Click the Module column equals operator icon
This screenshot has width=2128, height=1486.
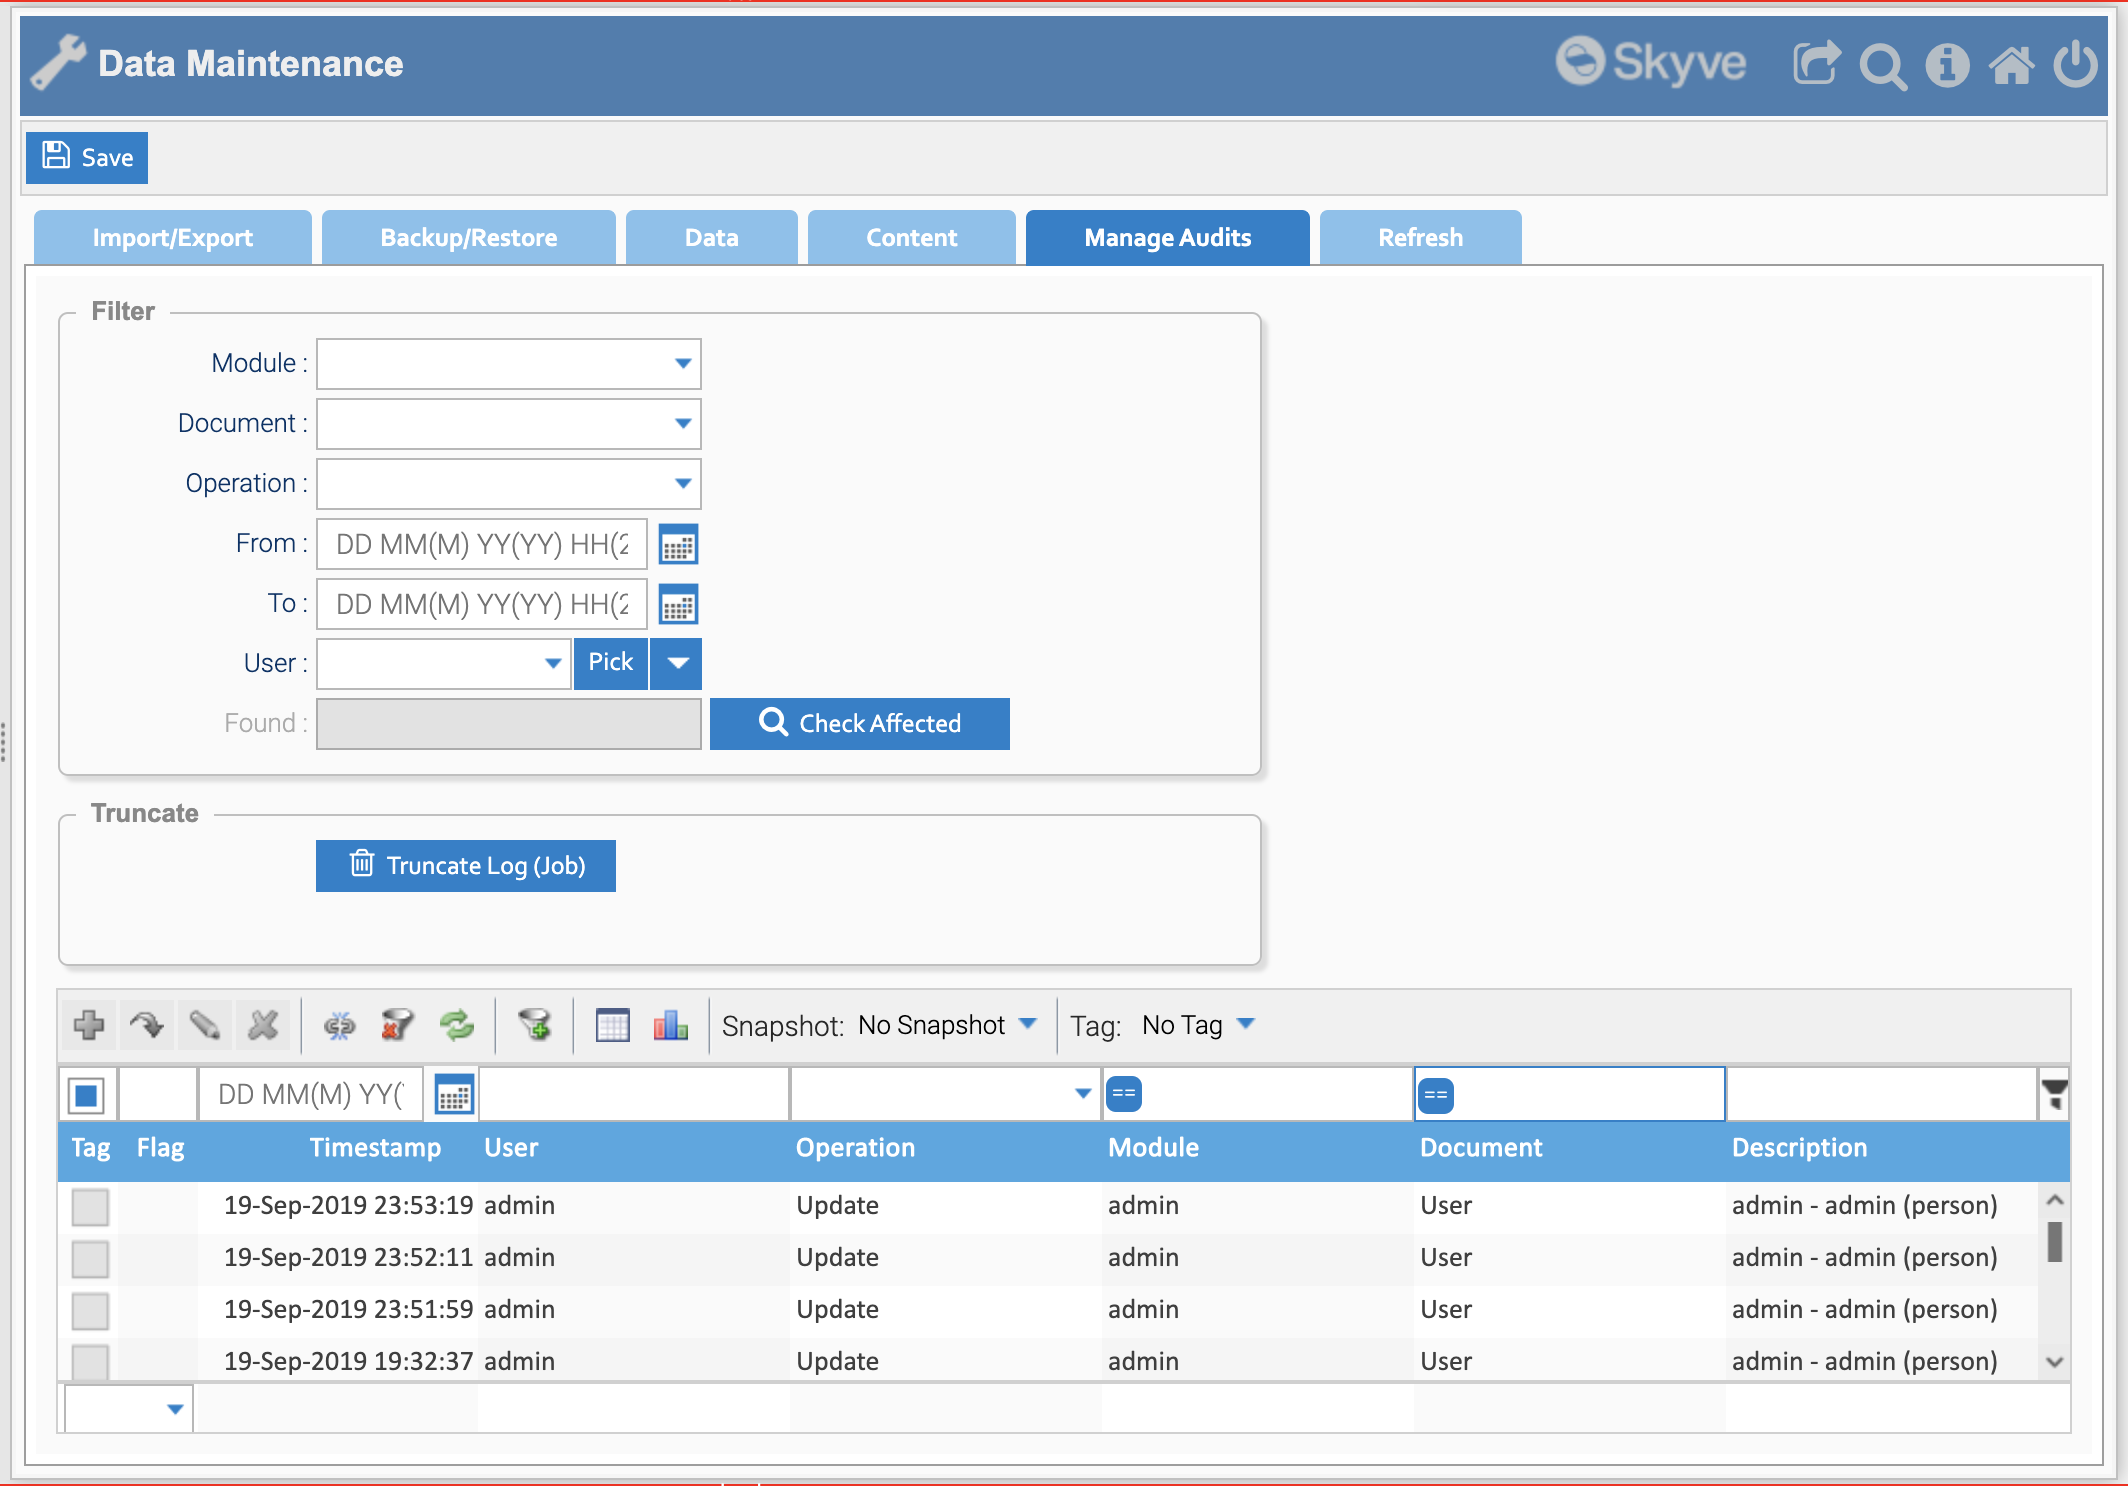(1124, 1094)
